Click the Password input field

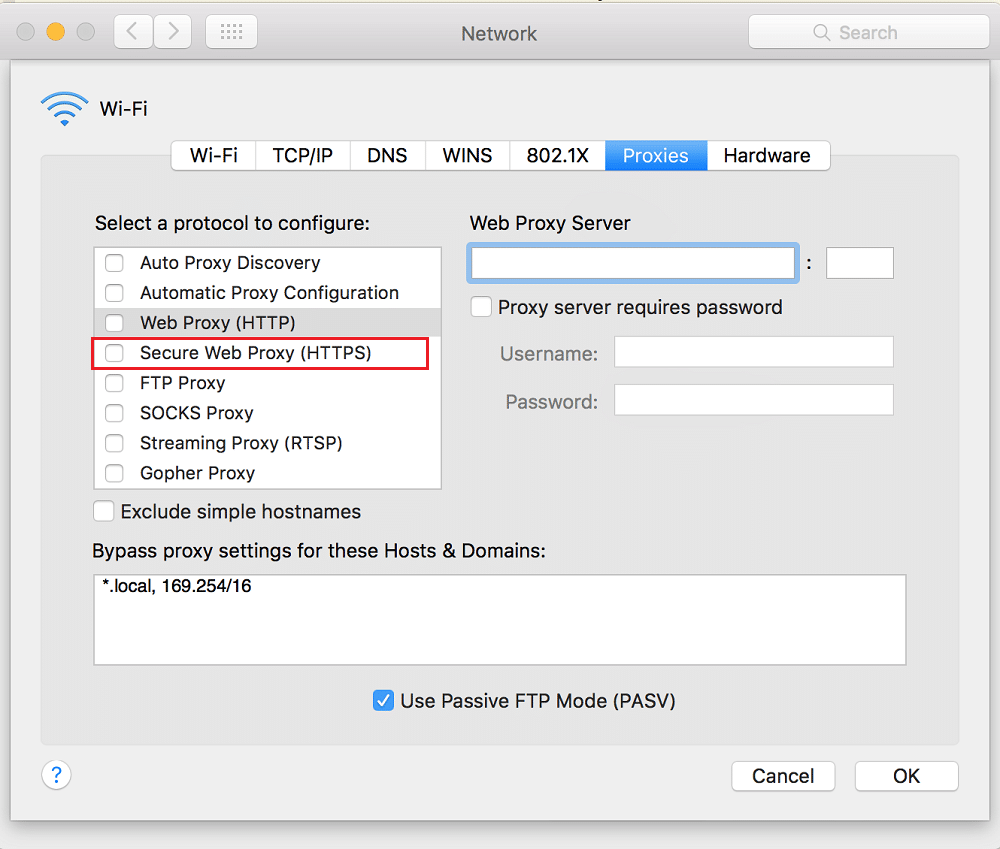754,400
